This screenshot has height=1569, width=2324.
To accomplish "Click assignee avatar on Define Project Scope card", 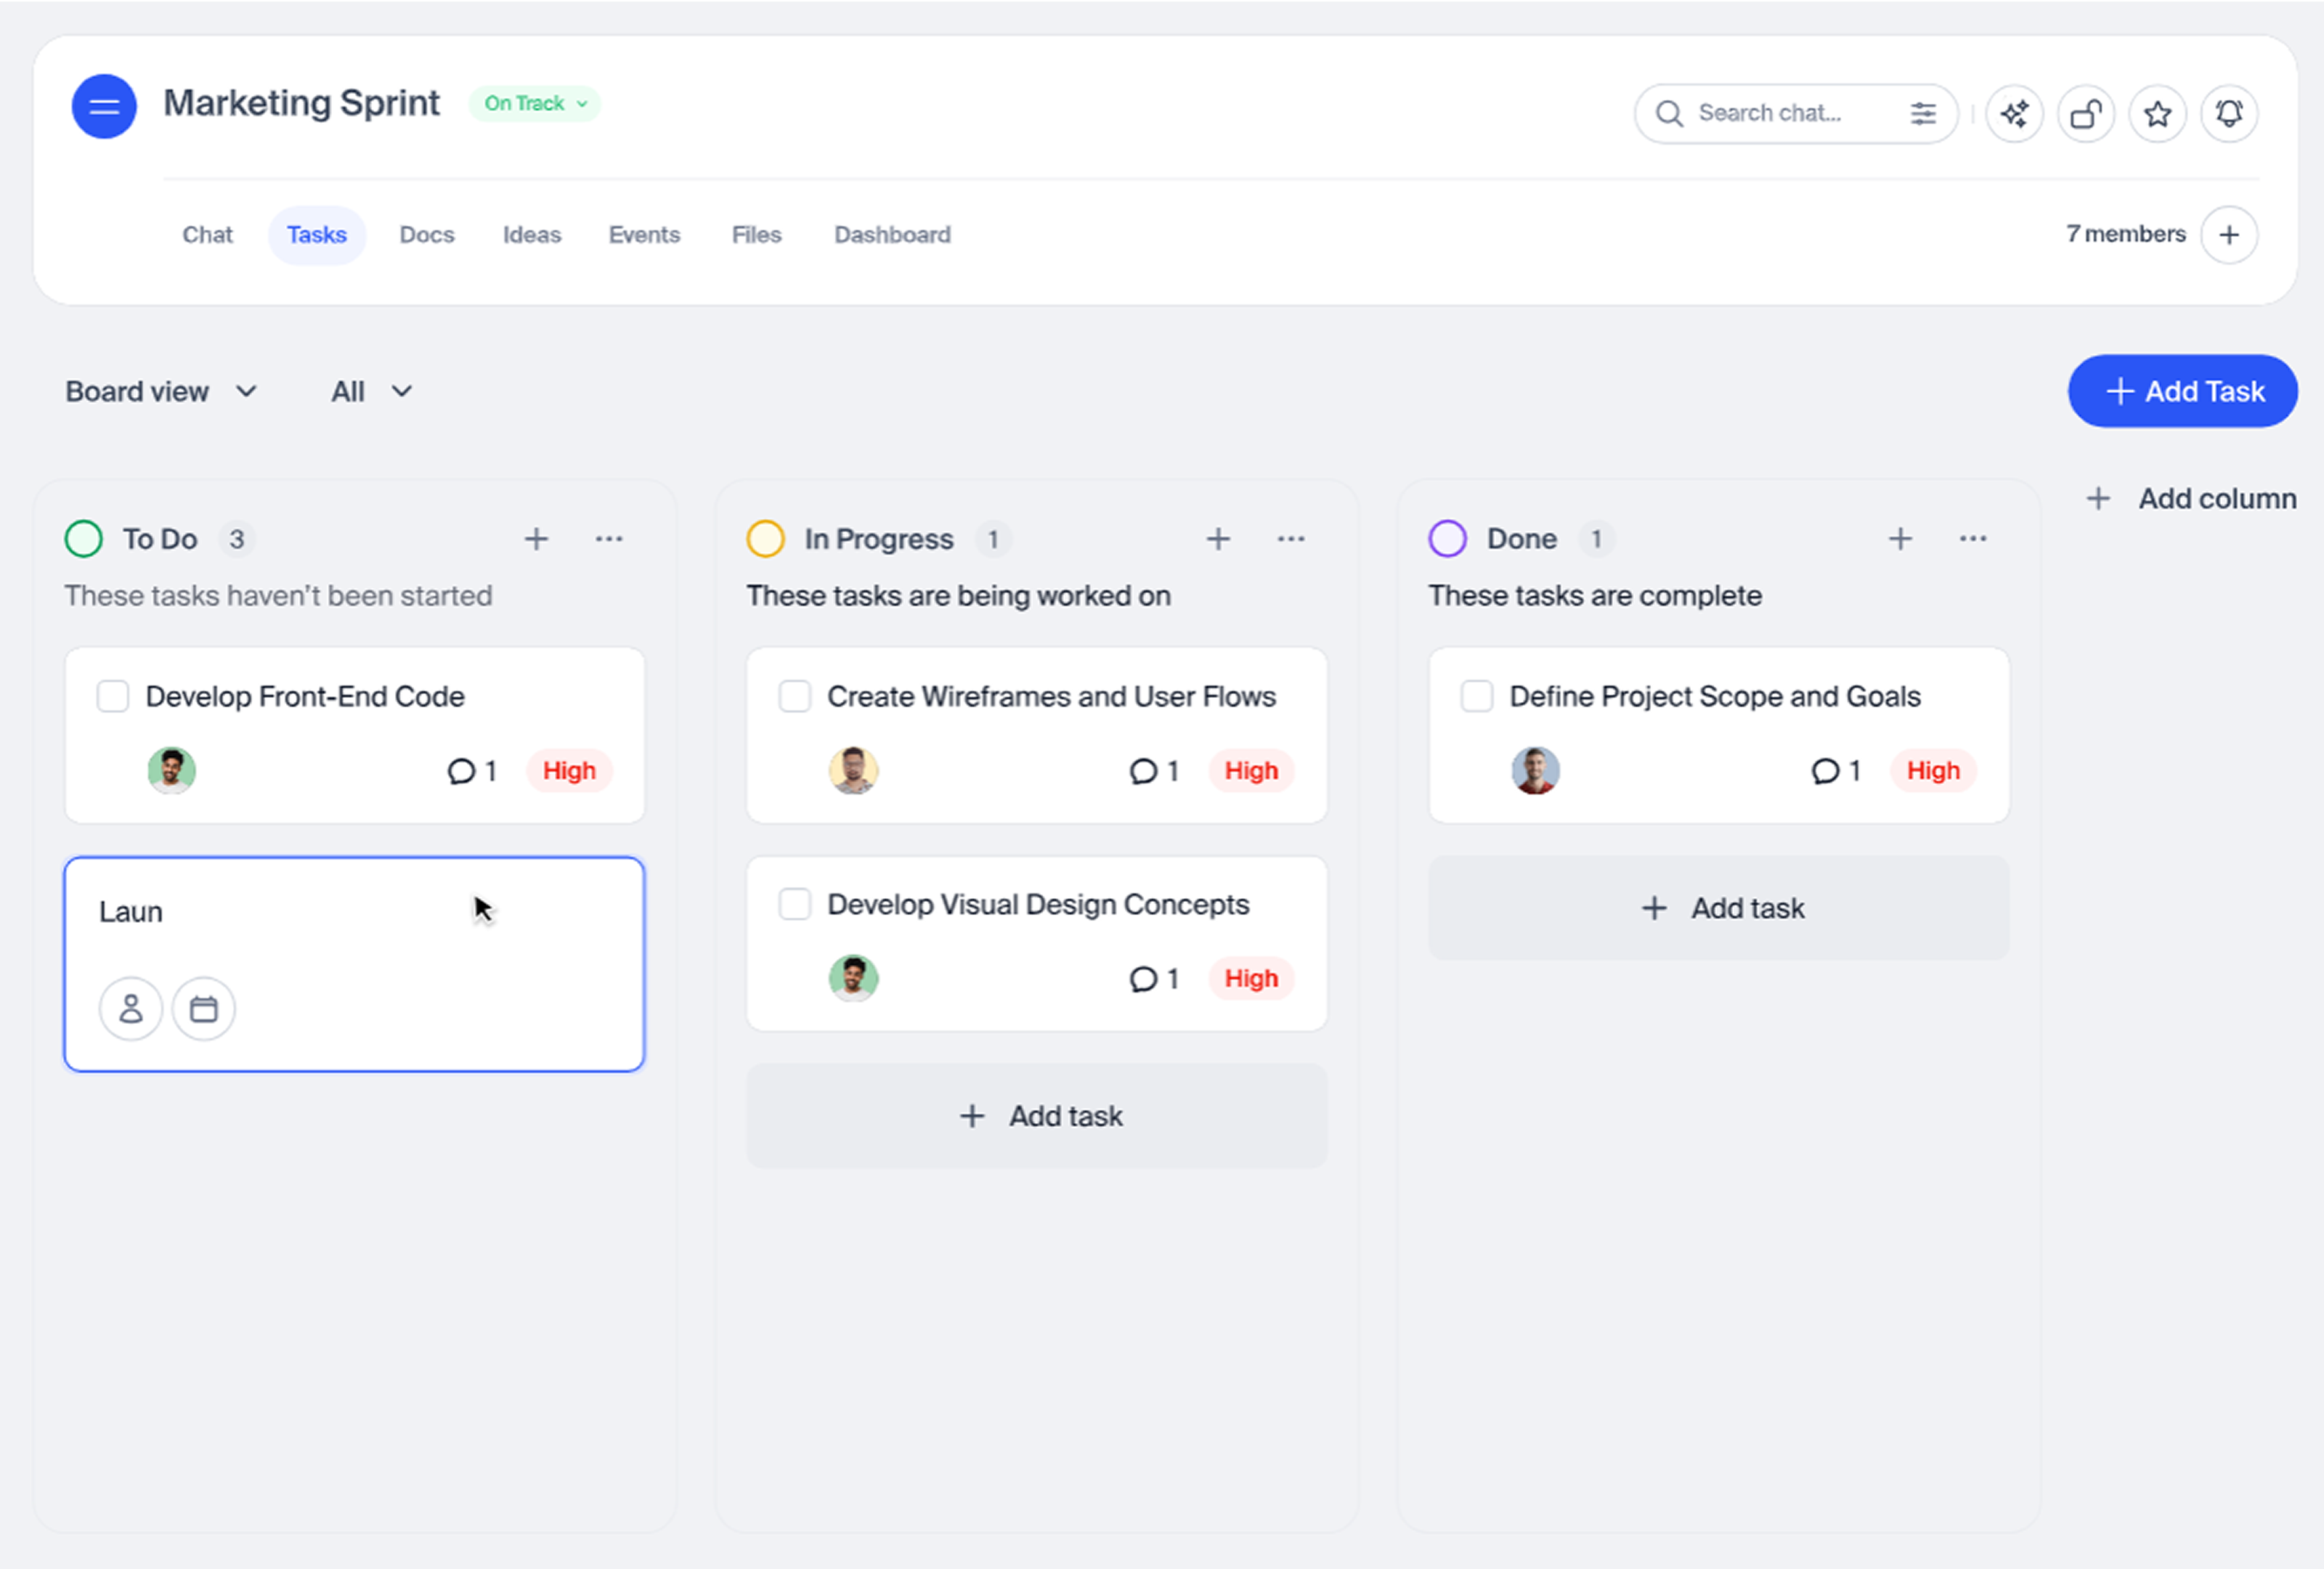I will click(1536, 771).
